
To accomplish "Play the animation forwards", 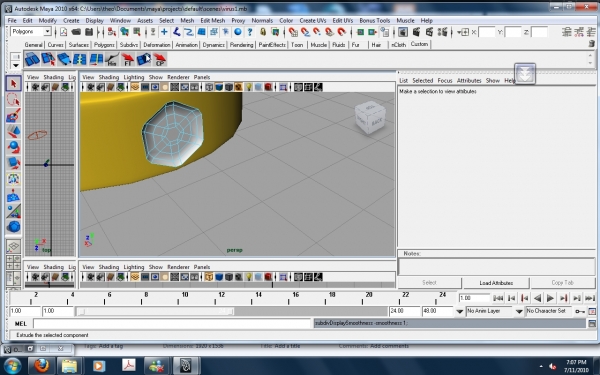I will pyautogui.click(x=551, y=298).
